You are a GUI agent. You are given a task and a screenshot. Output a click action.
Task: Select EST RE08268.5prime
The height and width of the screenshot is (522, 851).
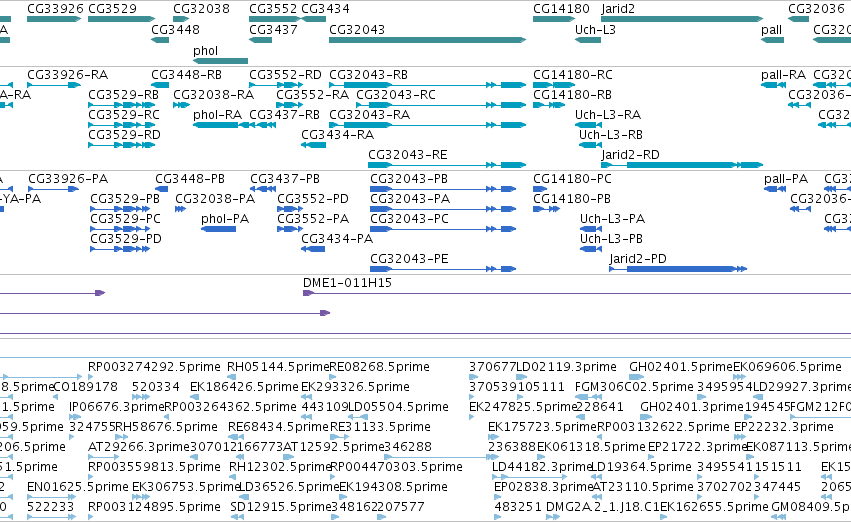(379, 367)
